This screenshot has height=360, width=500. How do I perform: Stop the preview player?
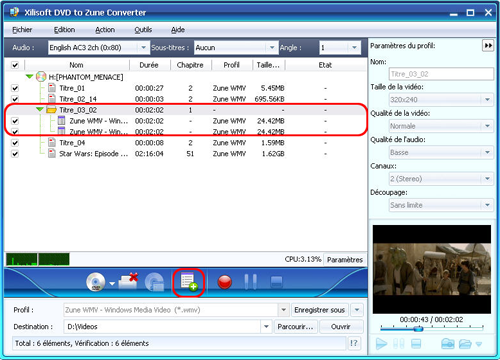point(416,343)
